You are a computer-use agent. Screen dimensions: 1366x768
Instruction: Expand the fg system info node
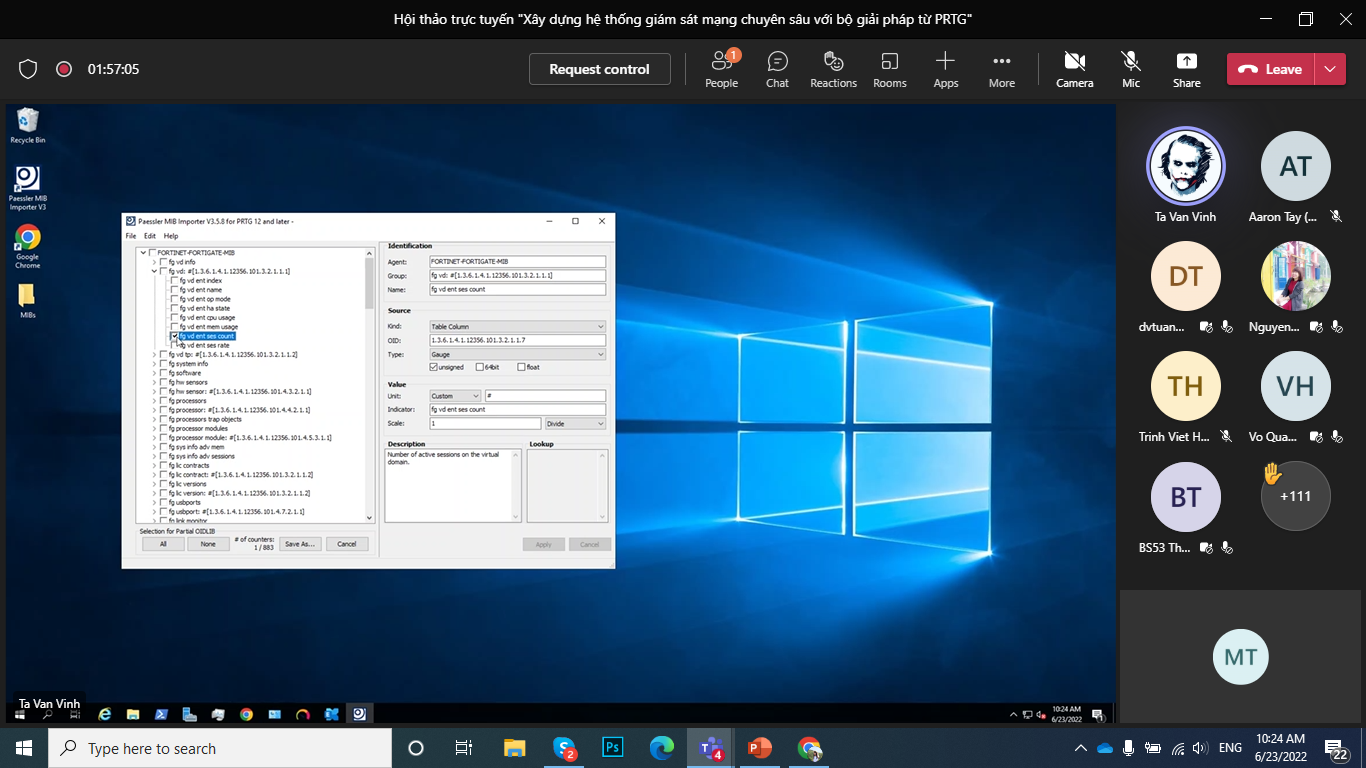point(154,364)
